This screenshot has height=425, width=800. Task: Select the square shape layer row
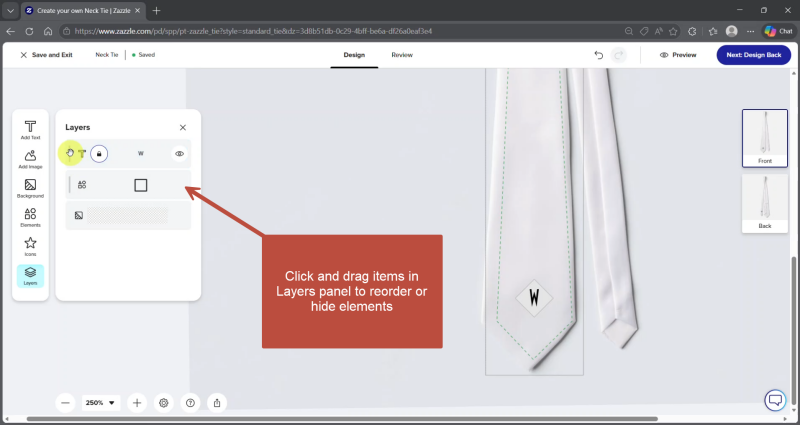point(128,185)
